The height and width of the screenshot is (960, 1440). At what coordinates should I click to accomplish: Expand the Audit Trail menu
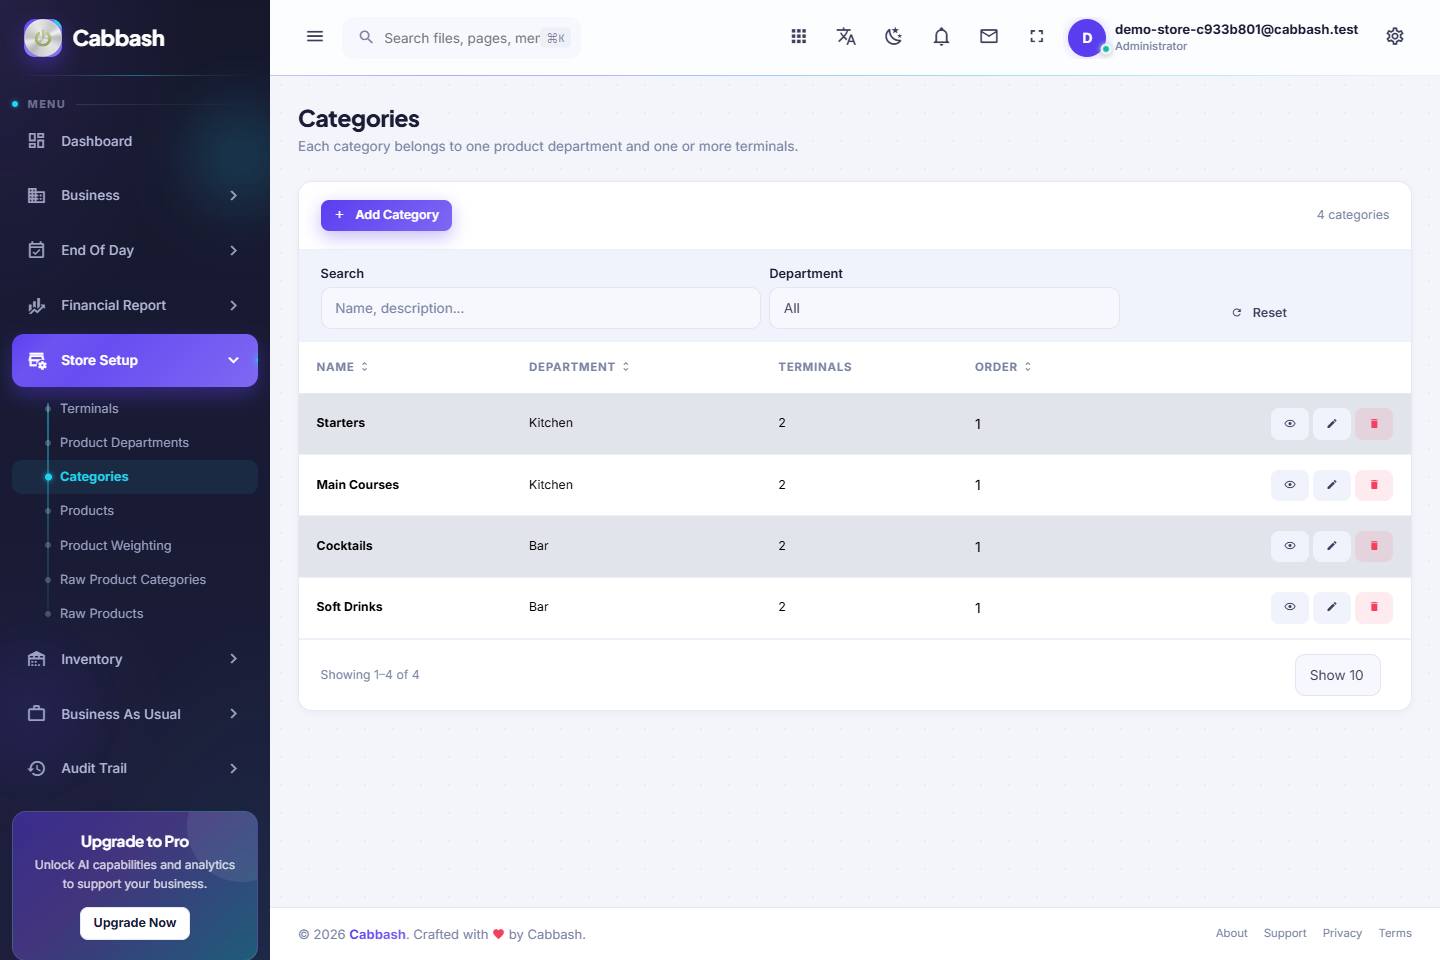point(135,768)
